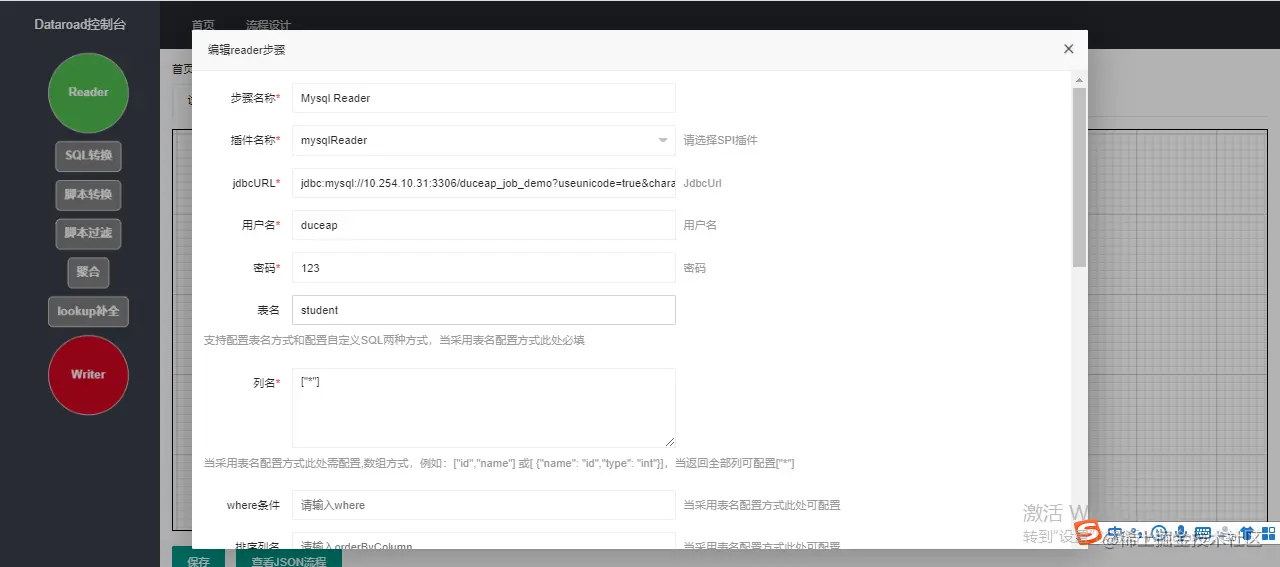
Task: Click the Sogou input method logo
Action: pyautogui.click(x=1088, y=534)
